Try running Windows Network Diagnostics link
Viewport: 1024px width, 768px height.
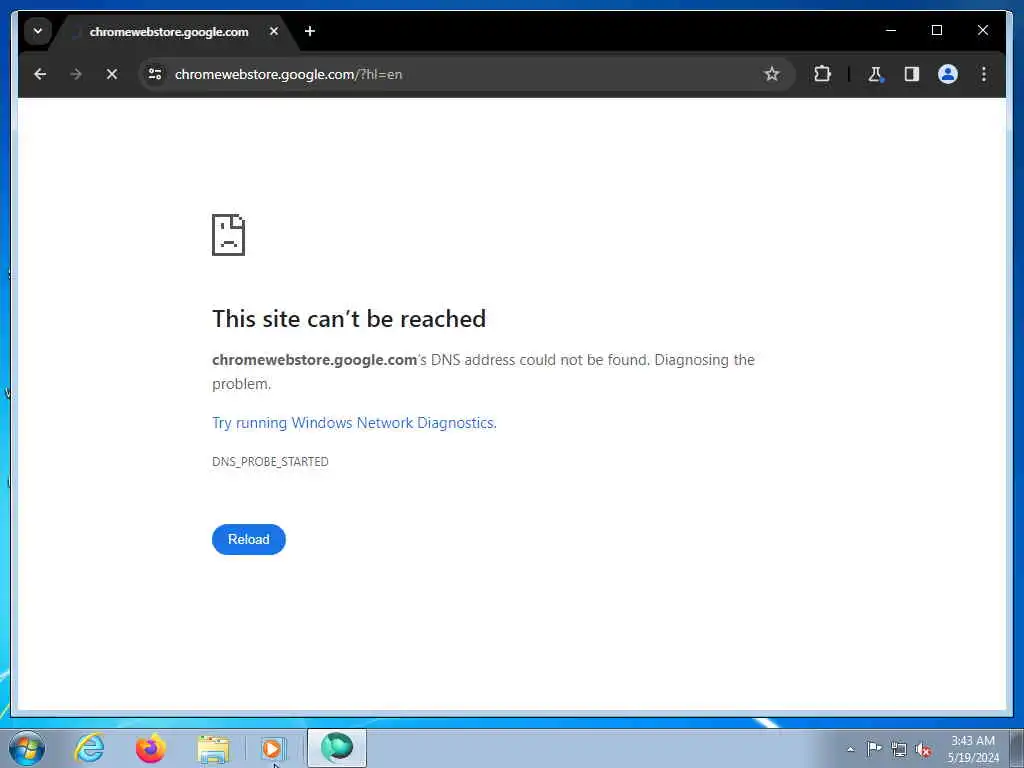[x=355, y=423]
